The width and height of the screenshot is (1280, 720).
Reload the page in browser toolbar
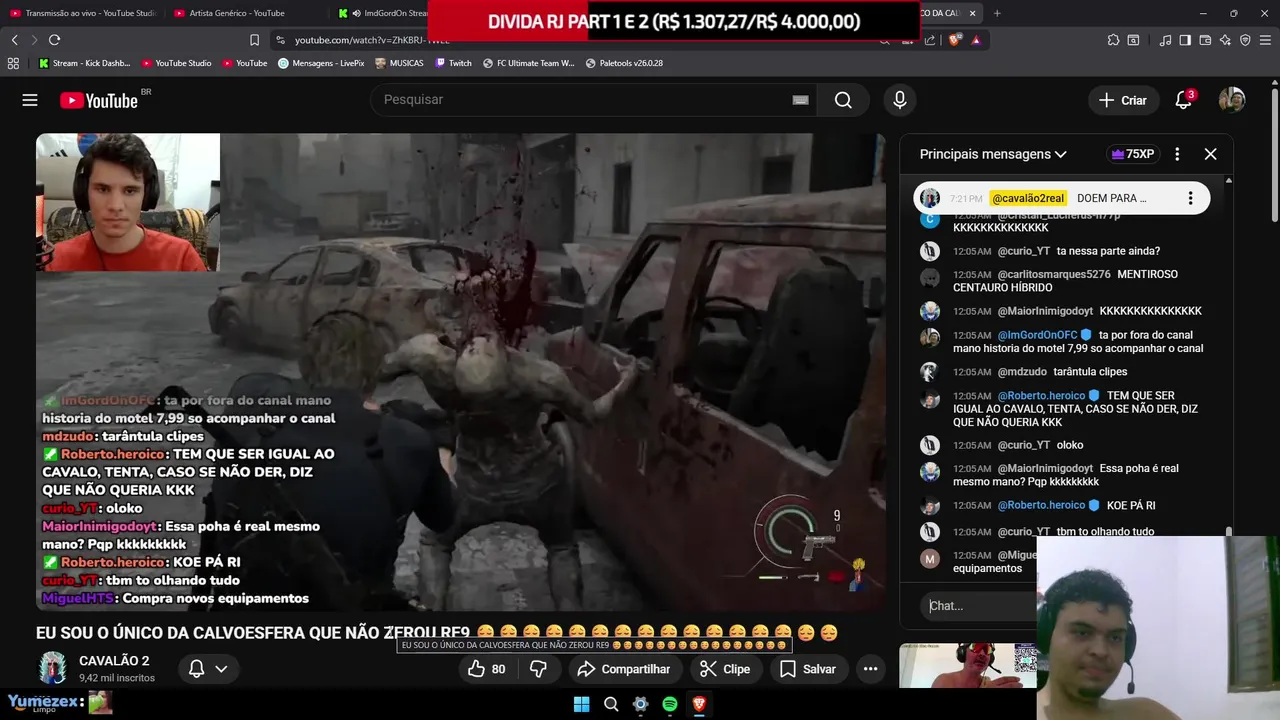pyautogui.click(x=54, y=40)
